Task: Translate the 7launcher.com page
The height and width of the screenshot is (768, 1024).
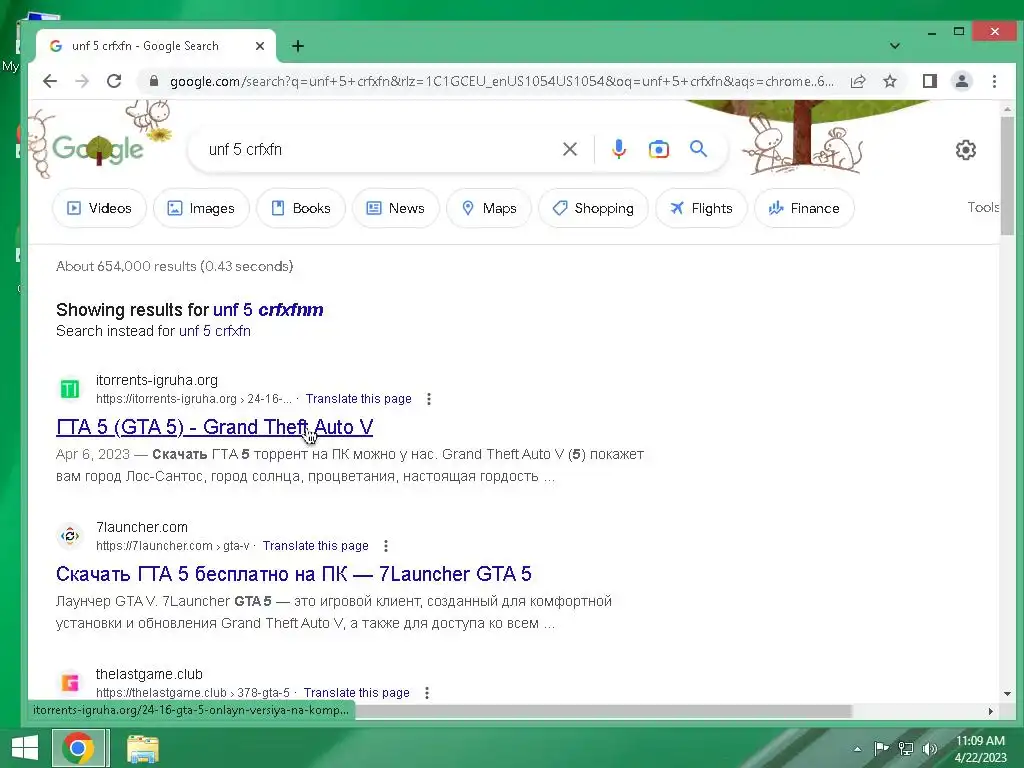Action: pos(315,546)
